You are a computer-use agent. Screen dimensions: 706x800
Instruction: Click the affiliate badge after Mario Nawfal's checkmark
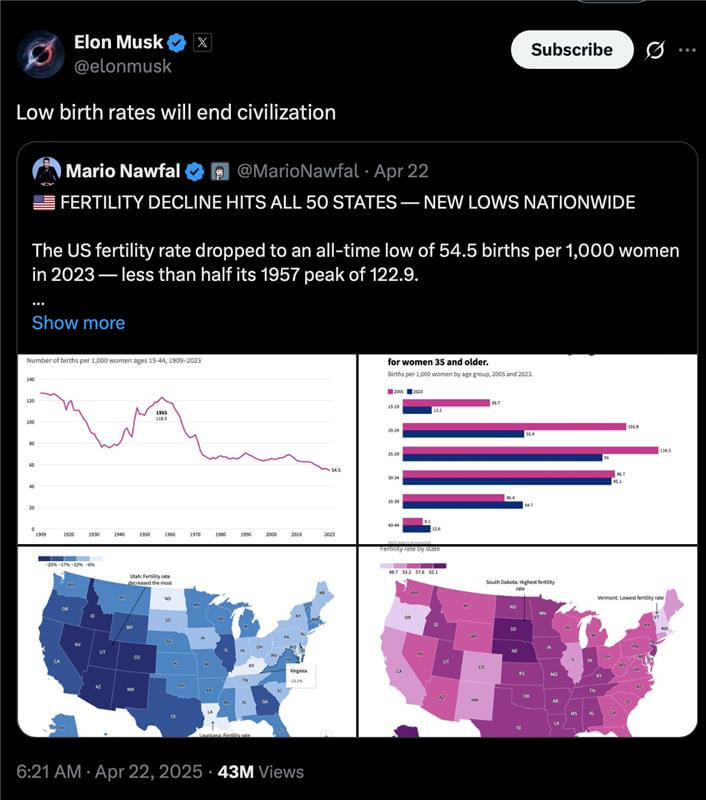click(222, 170)
